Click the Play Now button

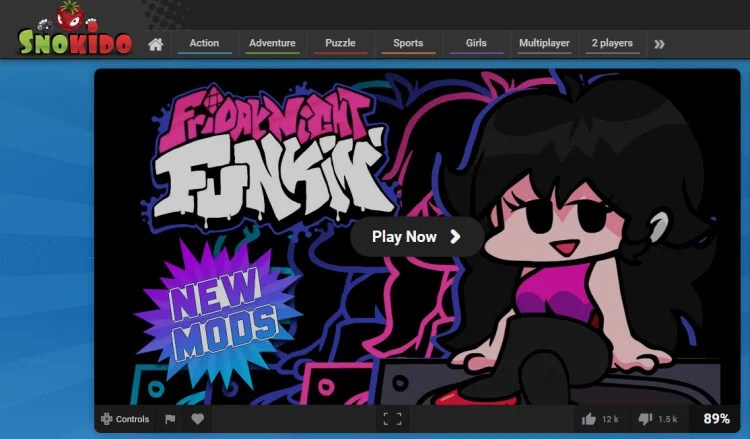pyautogui.click(x=417, y=237)
